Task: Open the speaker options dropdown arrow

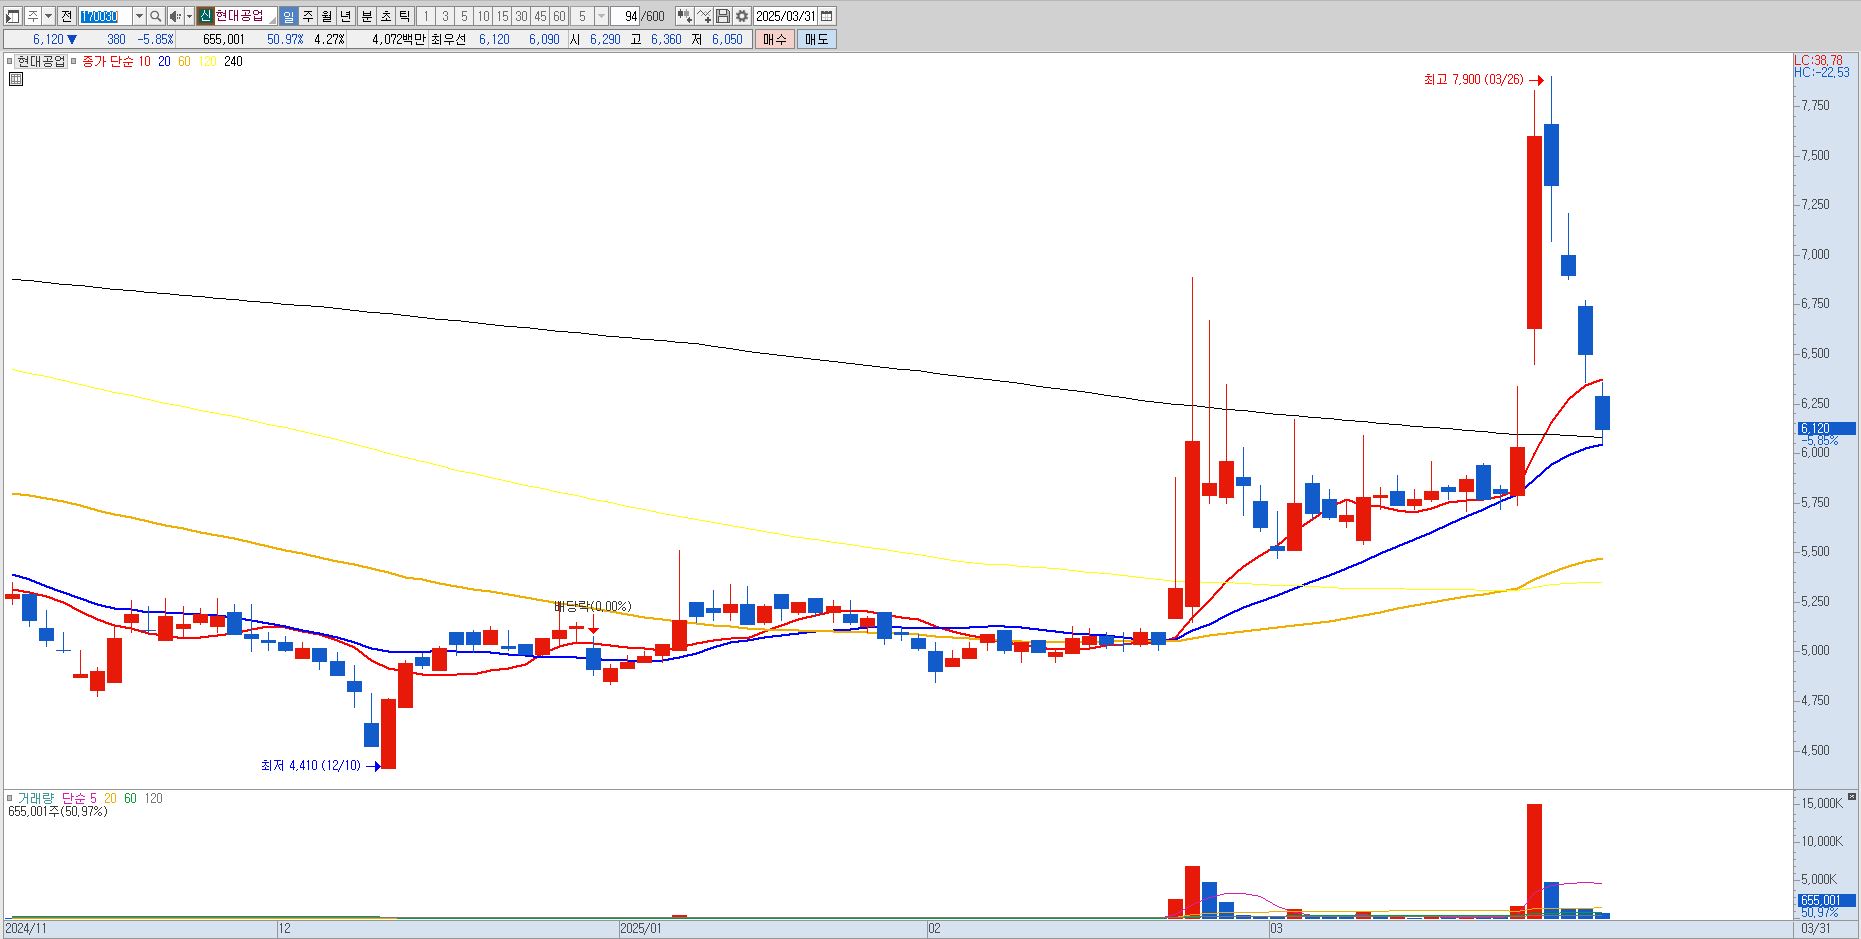Action: tap(189, 16)
